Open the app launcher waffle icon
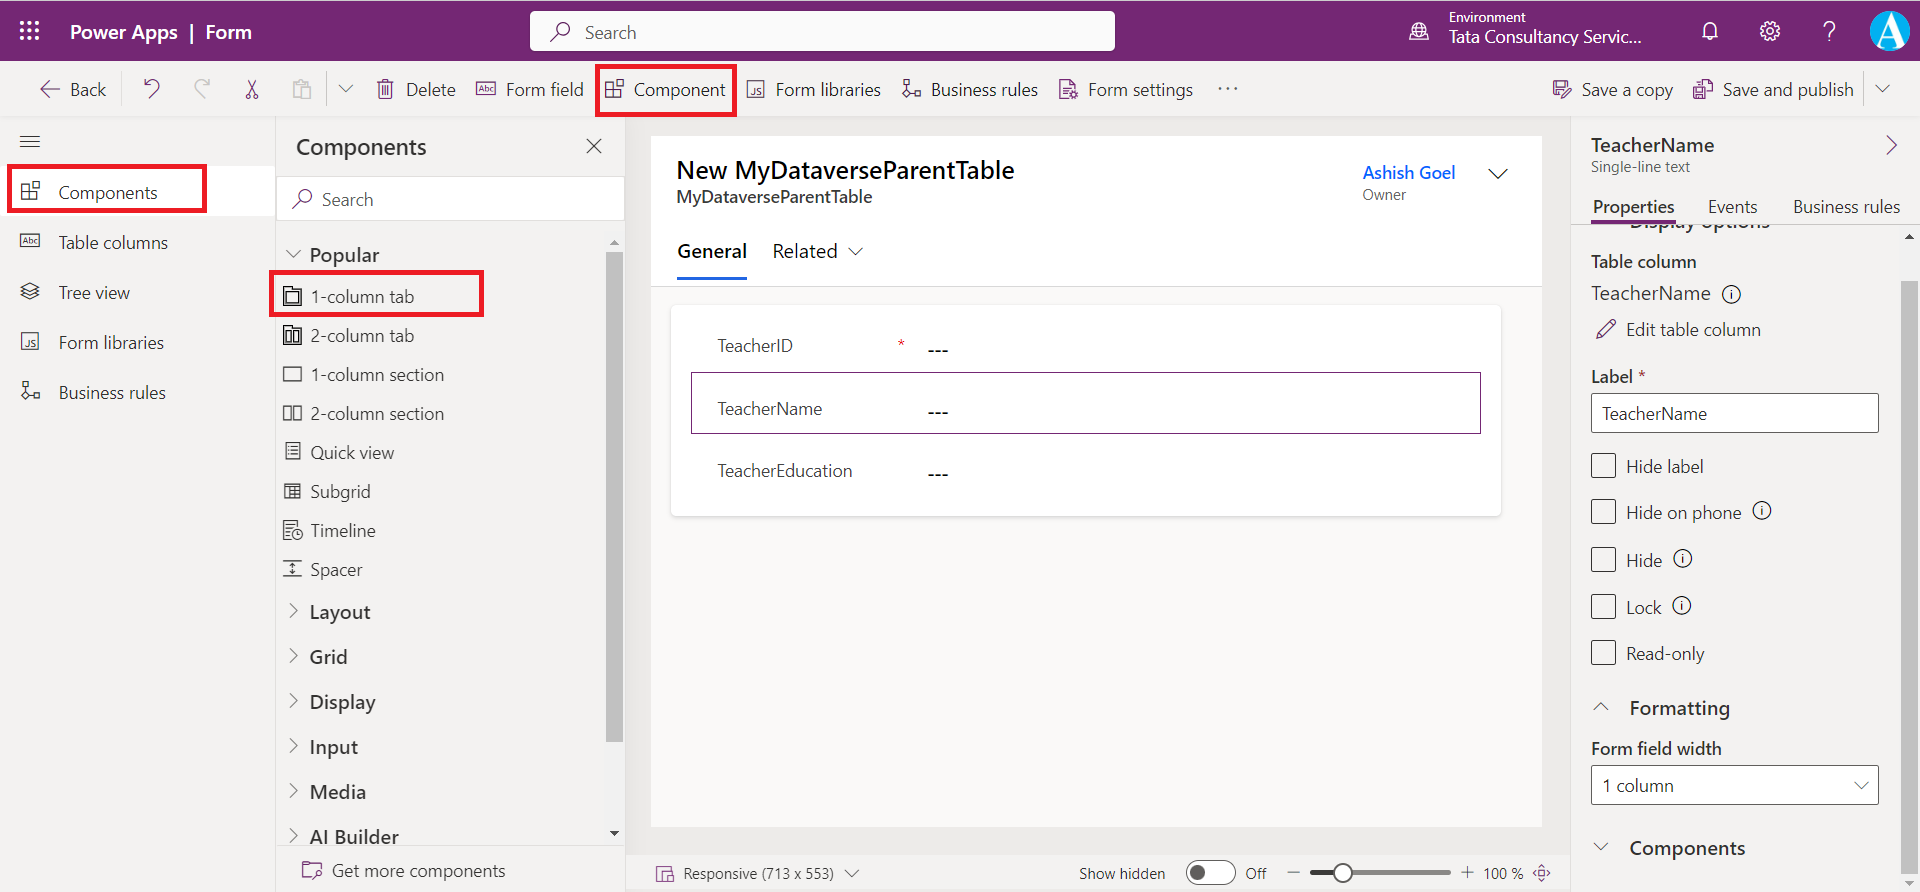 [x=29, y=31]
